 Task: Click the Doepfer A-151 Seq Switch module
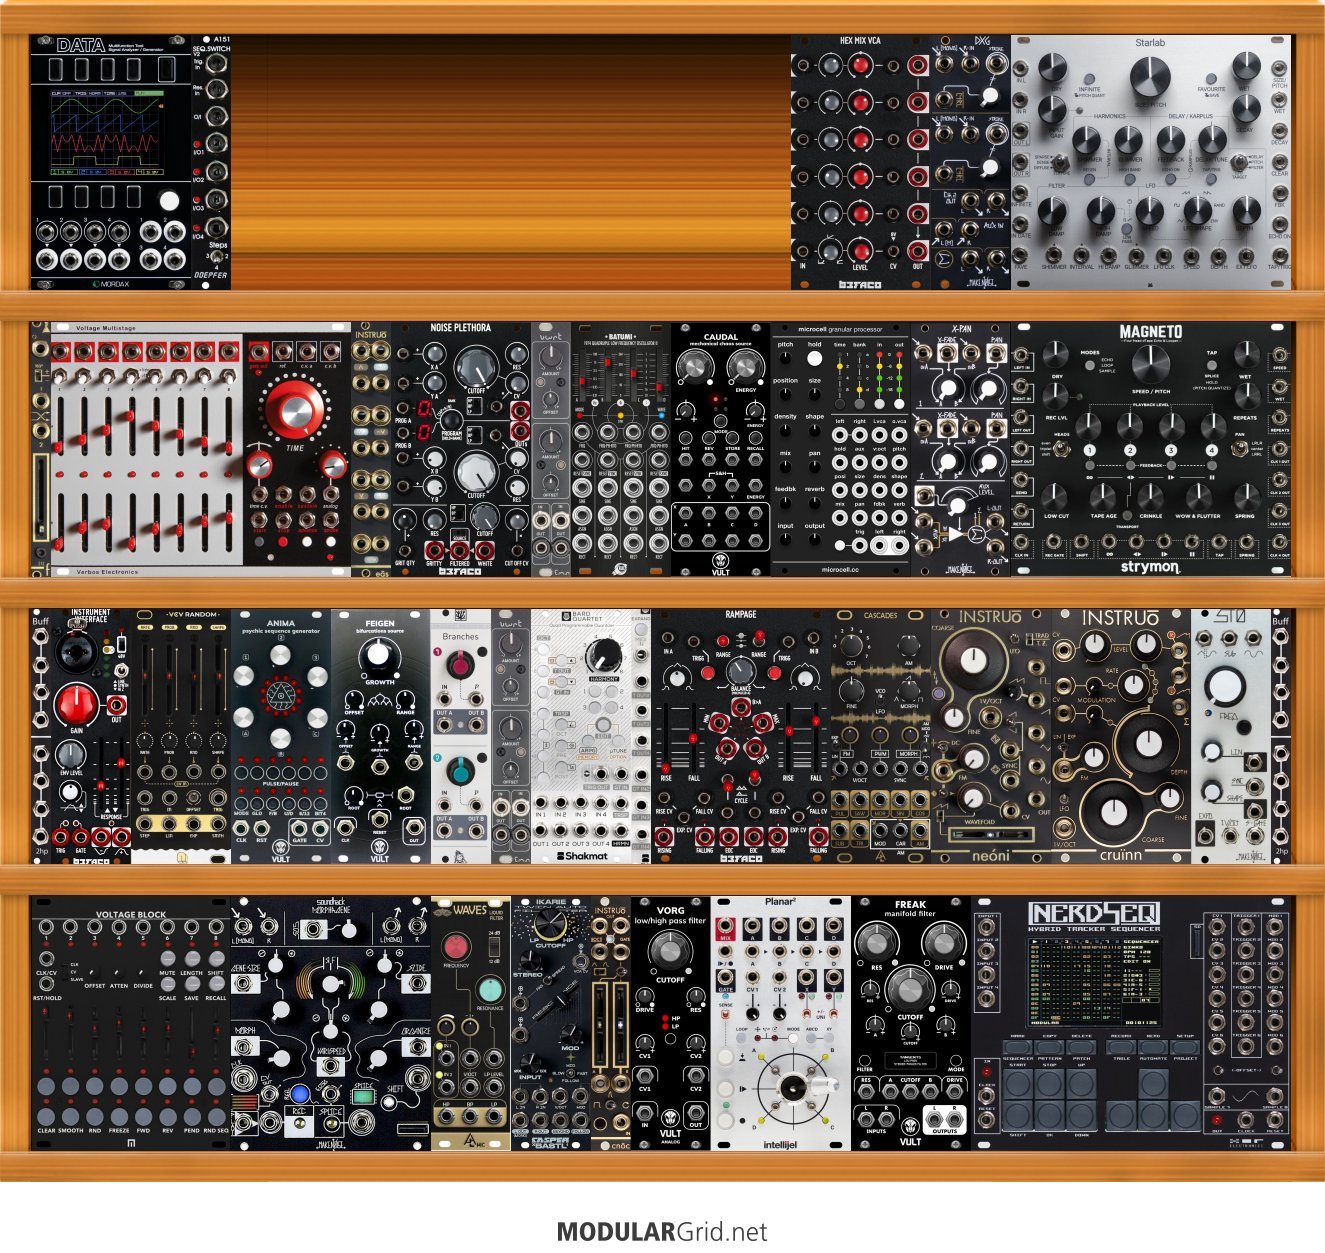(x=210, y=162)
